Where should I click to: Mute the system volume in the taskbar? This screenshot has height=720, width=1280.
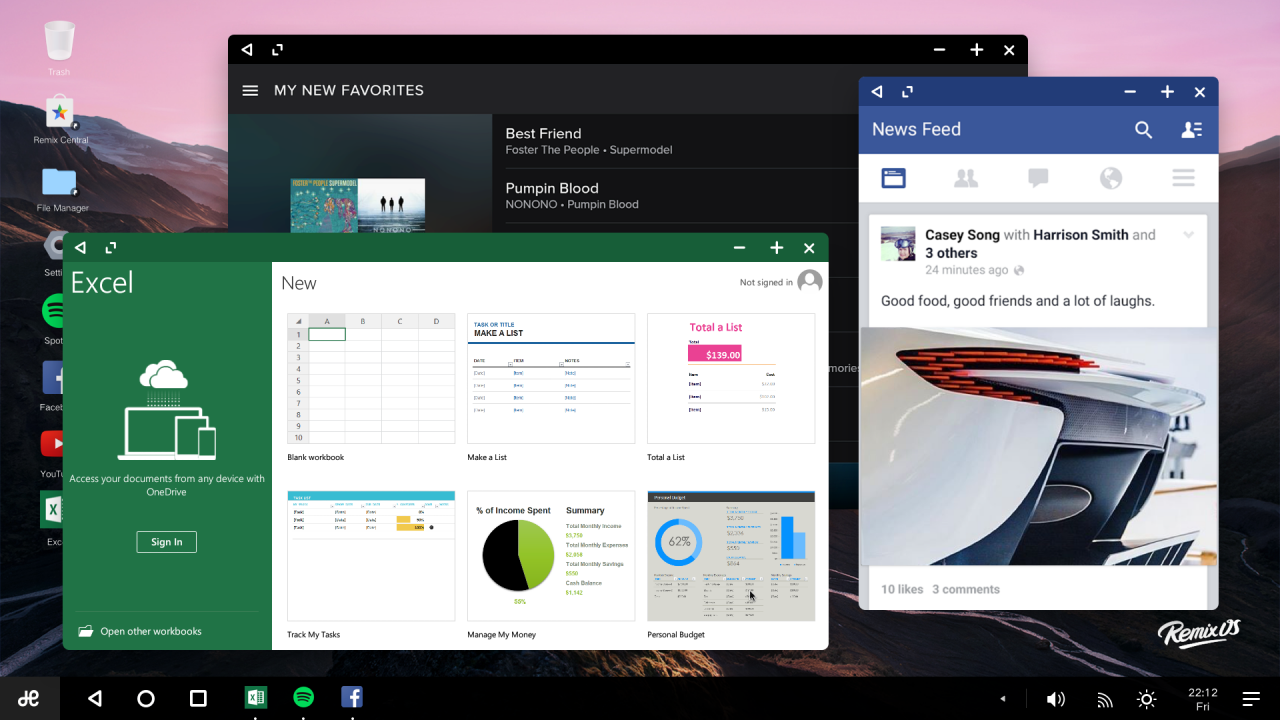pyautogui.click(x=1055, y=698)
